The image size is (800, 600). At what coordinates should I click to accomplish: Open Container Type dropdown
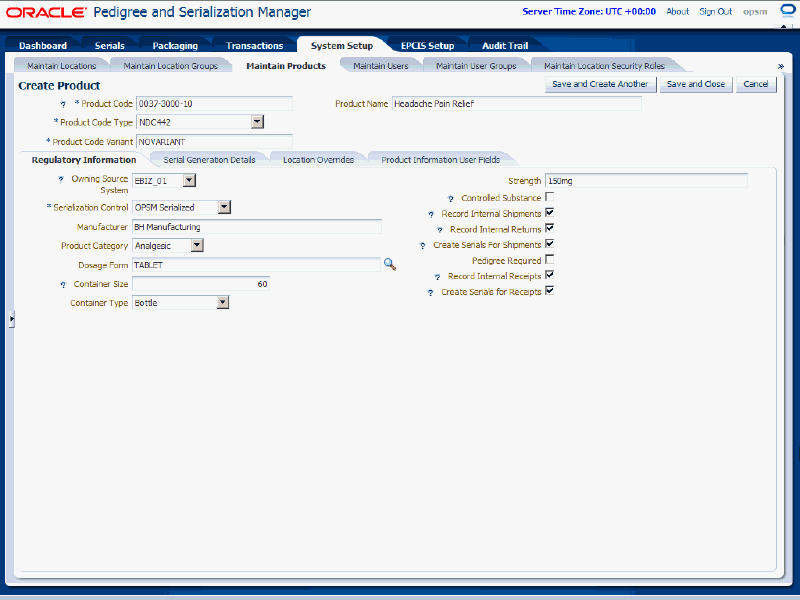pyautogui.click(x=222, y=303)
